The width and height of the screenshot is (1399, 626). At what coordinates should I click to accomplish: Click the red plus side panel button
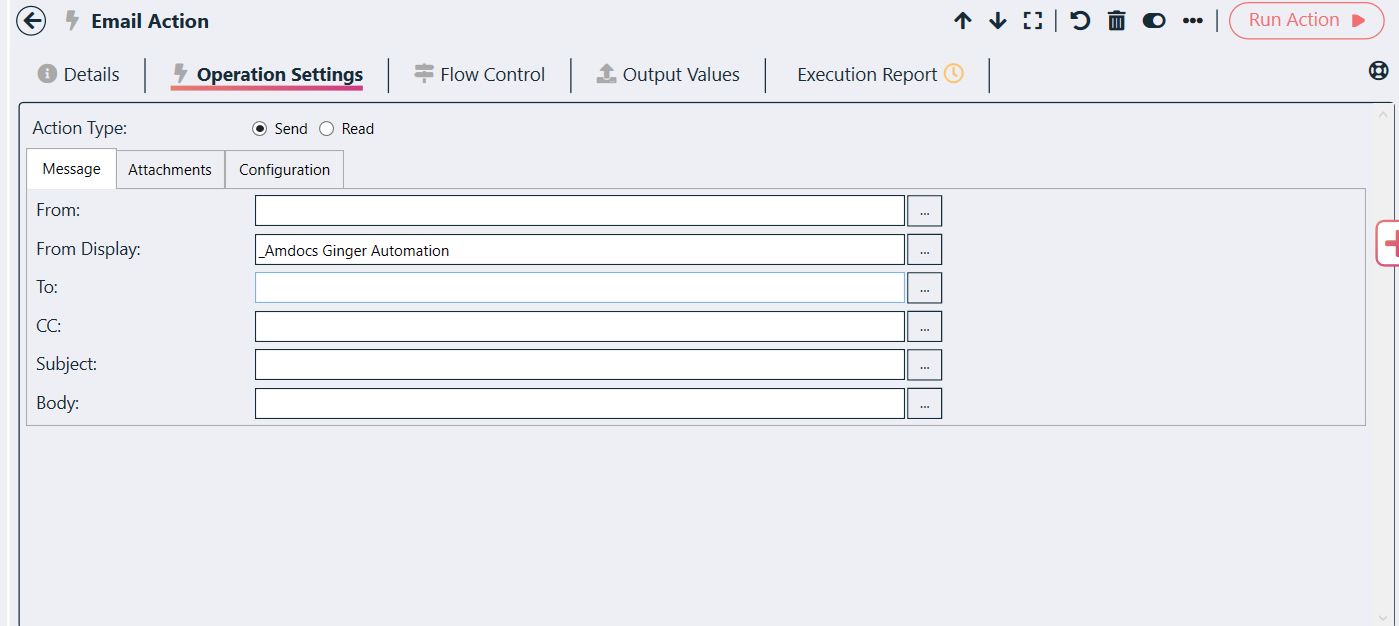click(1388, 244)
